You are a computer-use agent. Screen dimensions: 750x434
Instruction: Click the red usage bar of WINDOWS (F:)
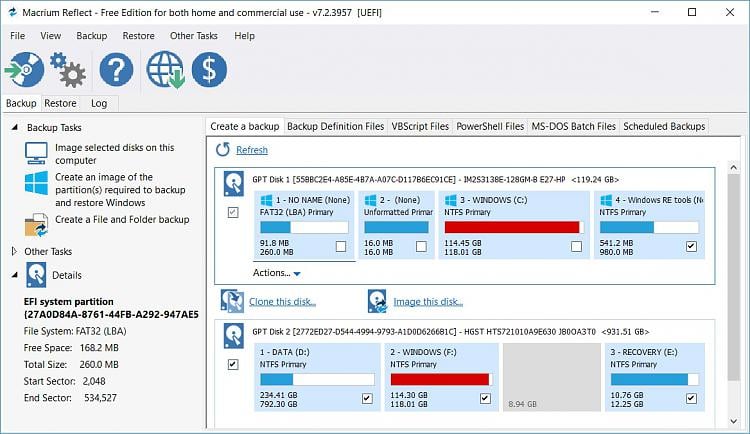[440, 379]
